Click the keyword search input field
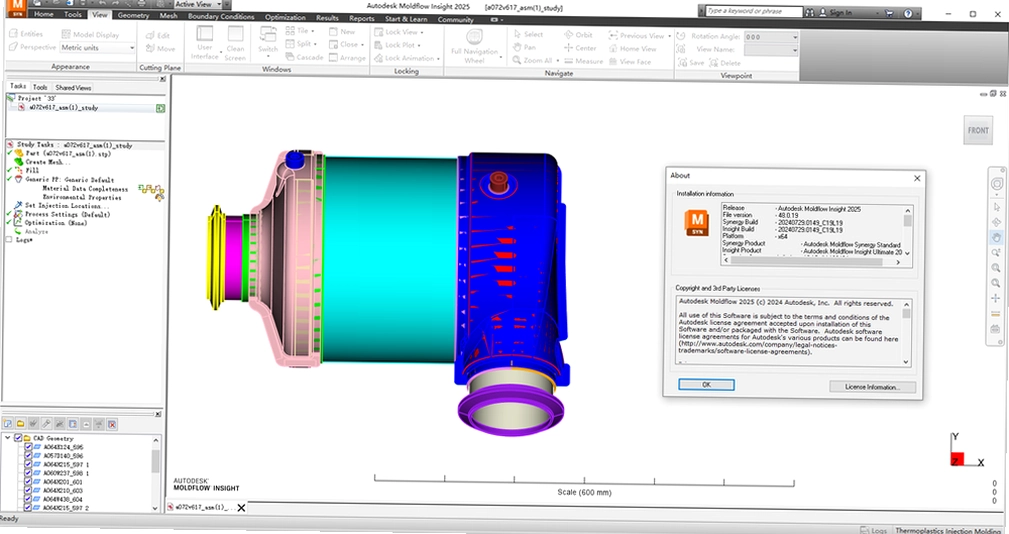Screen dimensions: 1009x534 [x=753, y=12]
